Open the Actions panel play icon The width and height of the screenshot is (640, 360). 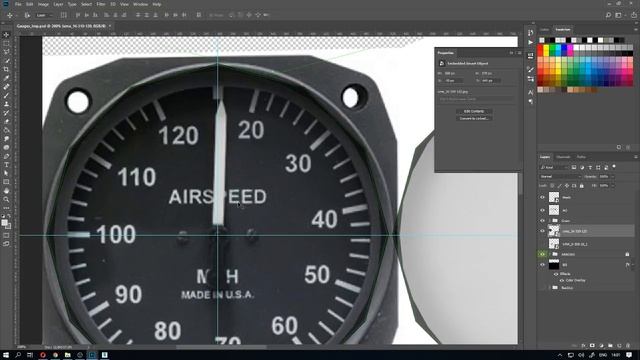click(530, 42)
